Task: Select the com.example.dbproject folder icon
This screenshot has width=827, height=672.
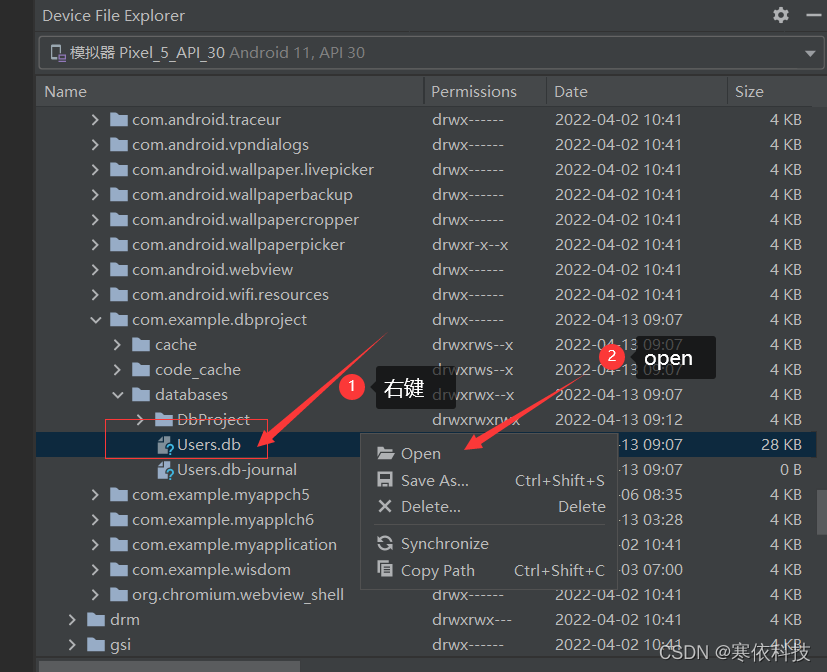Action: [119, 320]
